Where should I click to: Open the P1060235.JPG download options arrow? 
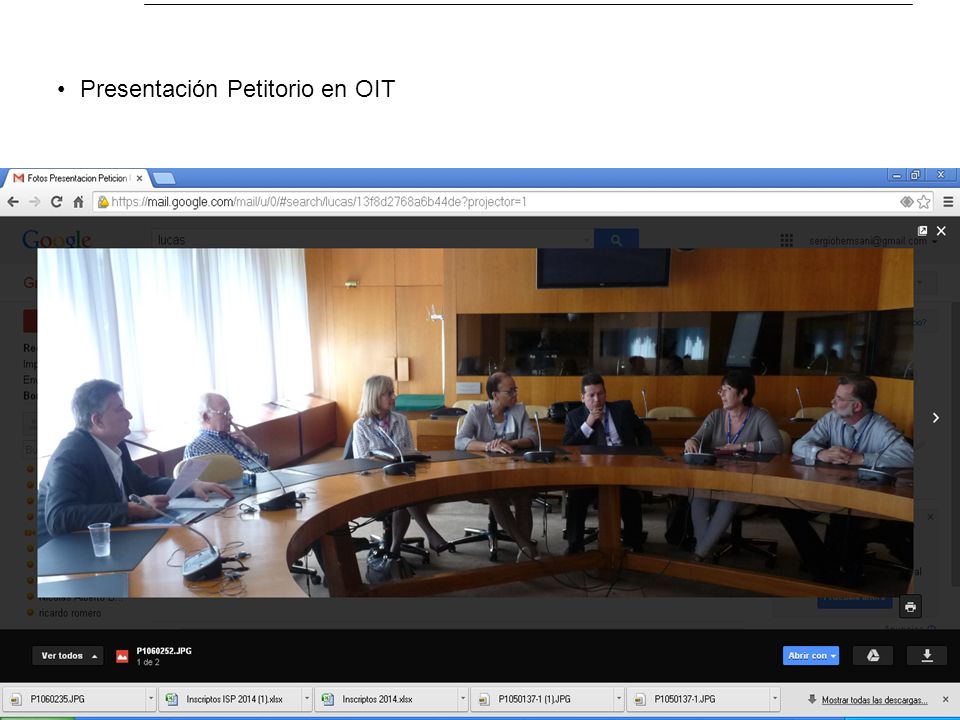pyautogui.click(x=151, y=699)
